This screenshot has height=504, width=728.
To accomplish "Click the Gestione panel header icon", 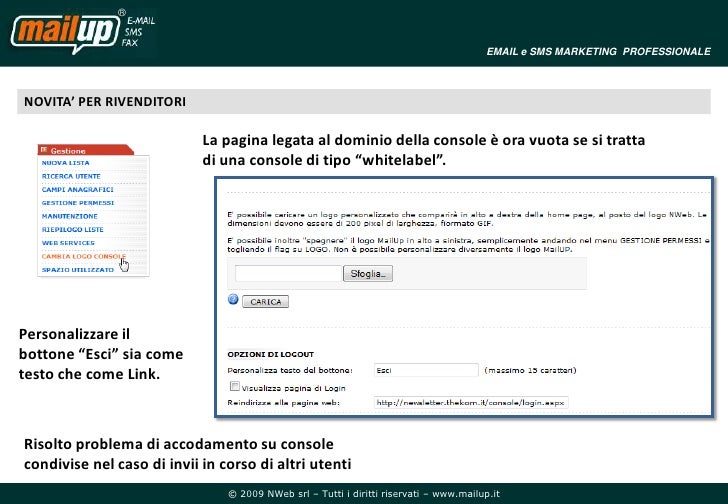I will [44, 150].
